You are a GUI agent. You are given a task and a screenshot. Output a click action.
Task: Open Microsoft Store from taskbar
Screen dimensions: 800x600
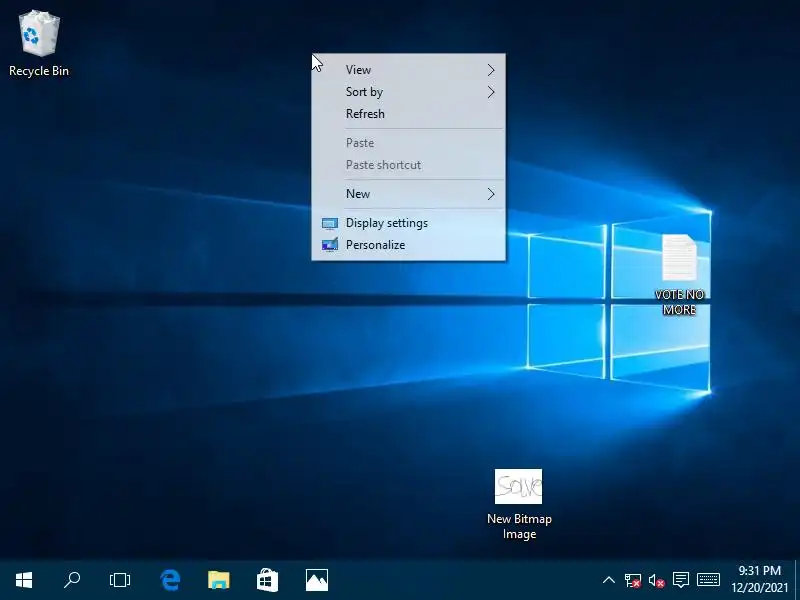click(267, 580)
